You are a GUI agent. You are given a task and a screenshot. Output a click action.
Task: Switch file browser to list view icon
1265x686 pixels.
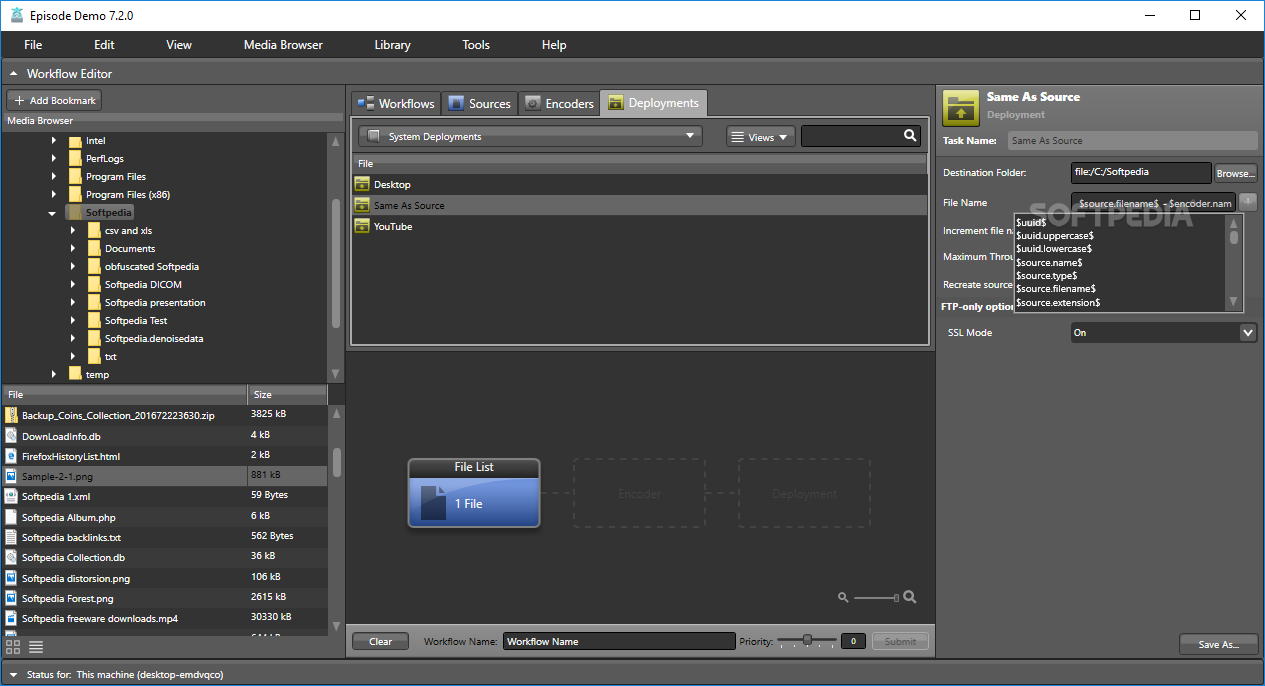click(x=36, y=647)
